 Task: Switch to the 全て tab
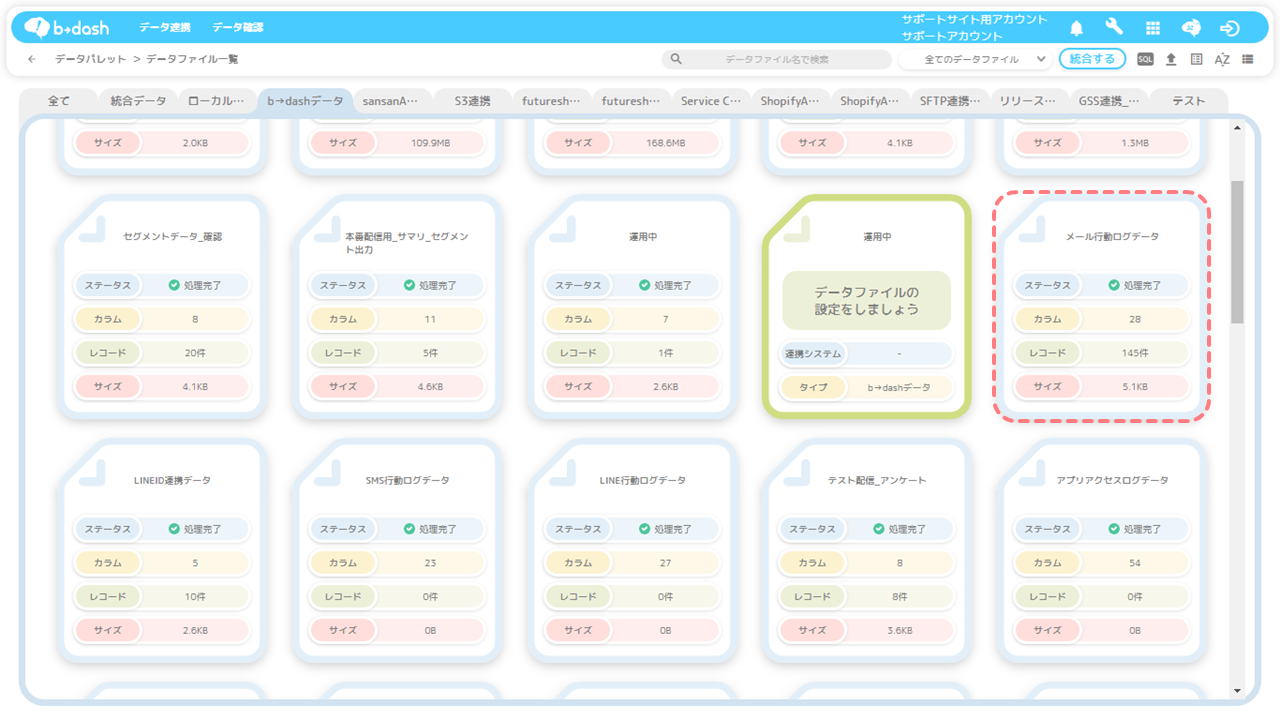59,101
